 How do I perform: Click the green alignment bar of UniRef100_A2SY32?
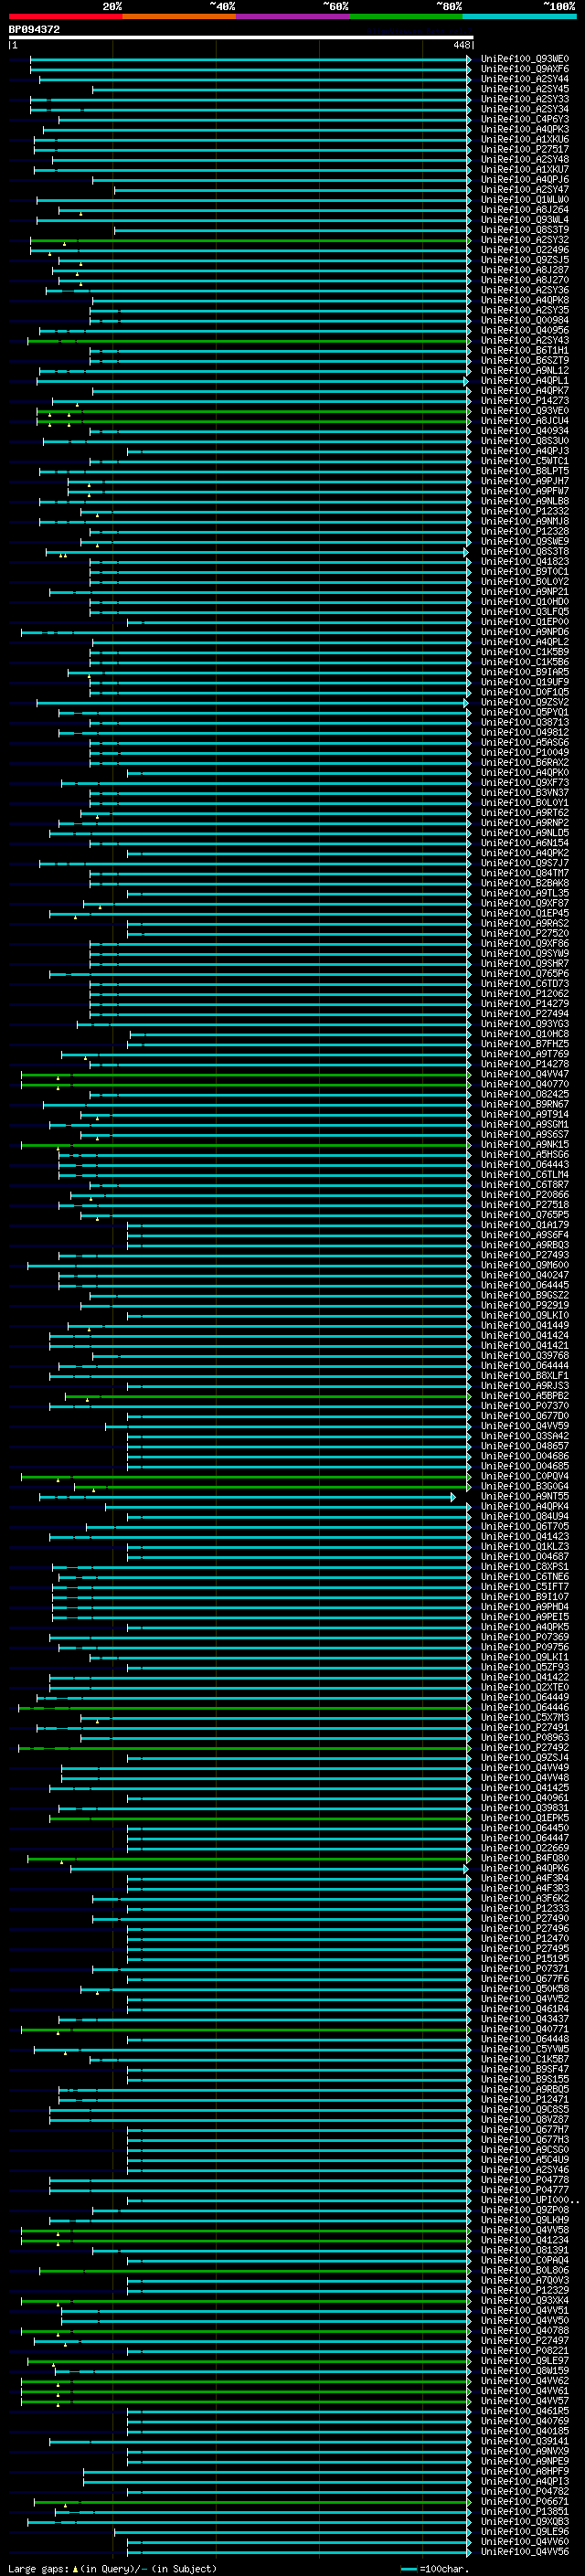click(250, 240)
